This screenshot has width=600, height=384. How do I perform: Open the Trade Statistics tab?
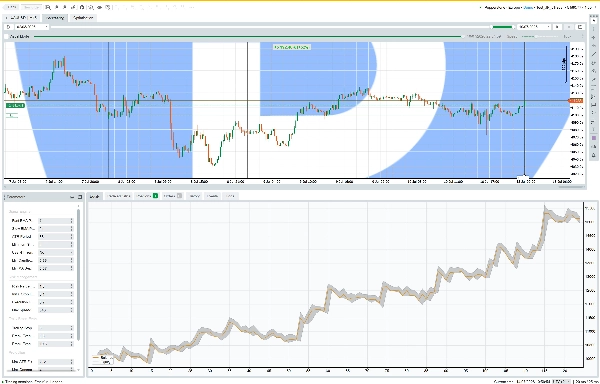(x=119, y=196)
